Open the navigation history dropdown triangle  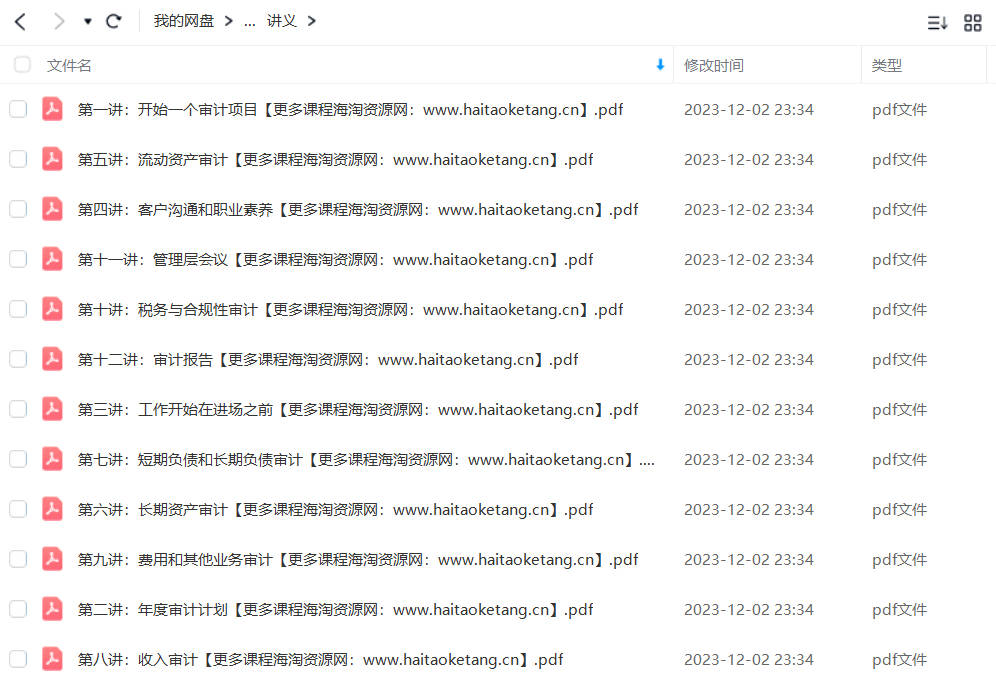[88, 22]
